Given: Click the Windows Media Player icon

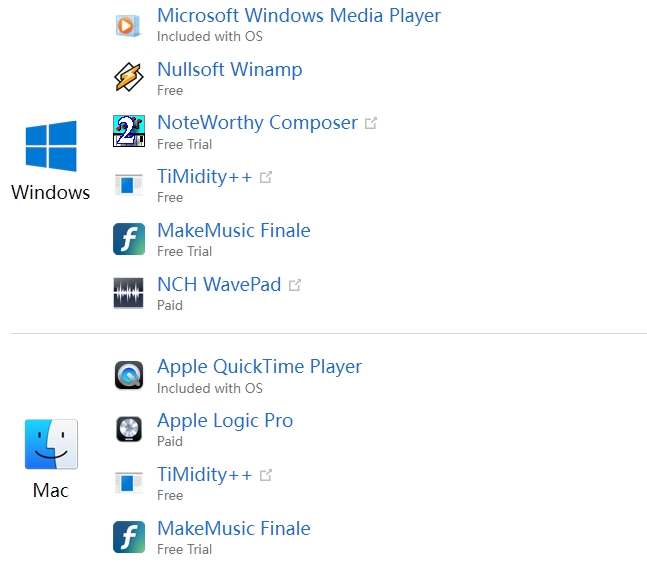Looking at the screenshot, I should (129, 26).
